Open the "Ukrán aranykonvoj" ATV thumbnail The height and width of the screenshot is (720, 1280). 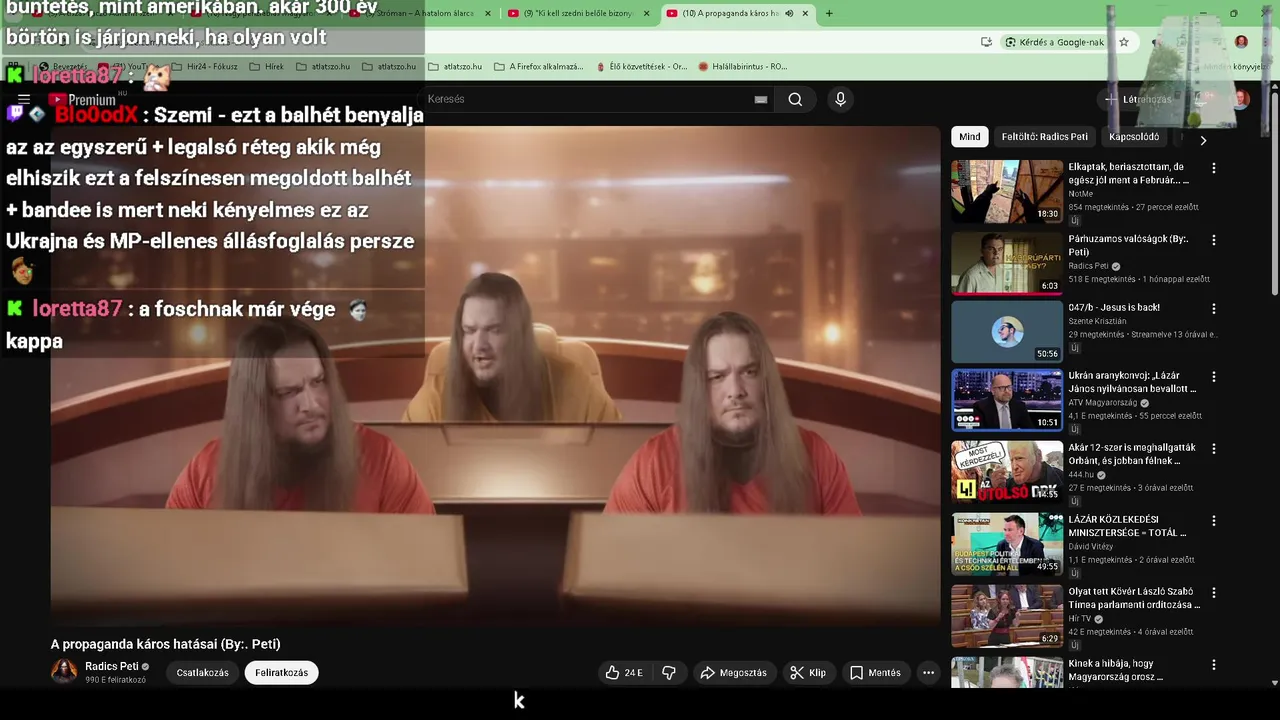click(1006, 399)
